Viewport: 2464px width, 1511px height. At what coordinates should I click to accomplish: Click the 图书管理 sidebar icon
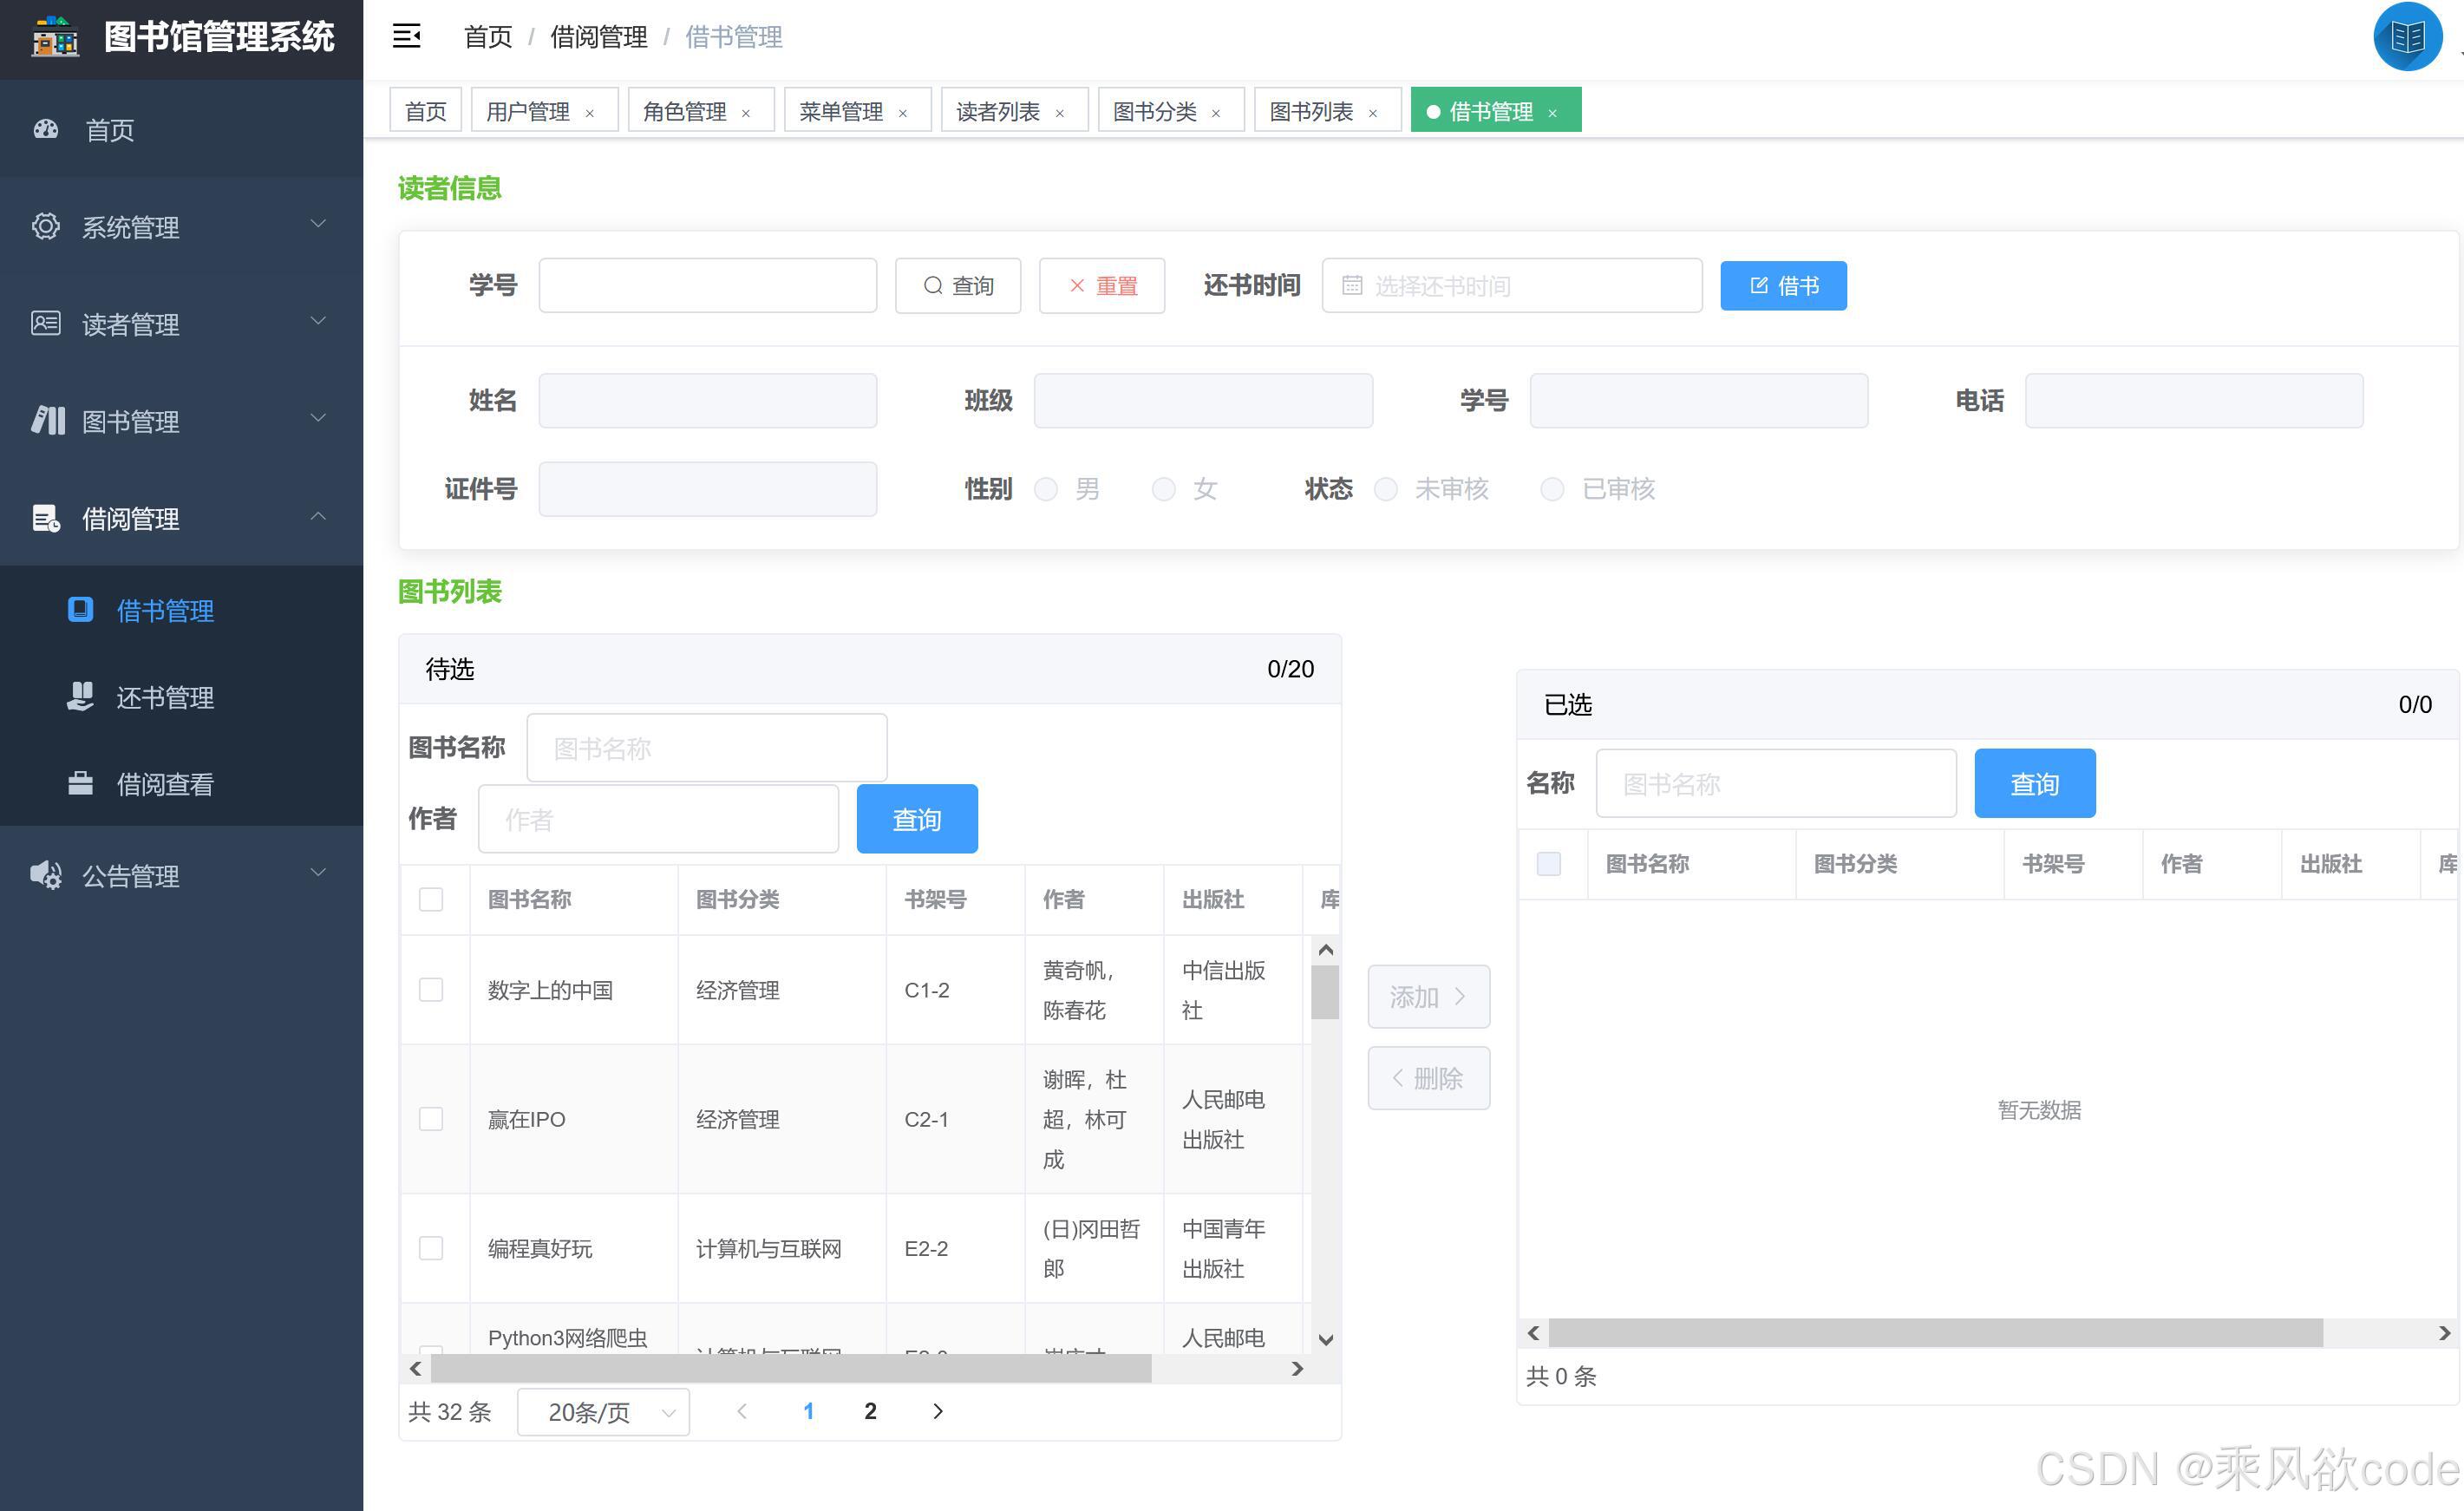[46, 421]
